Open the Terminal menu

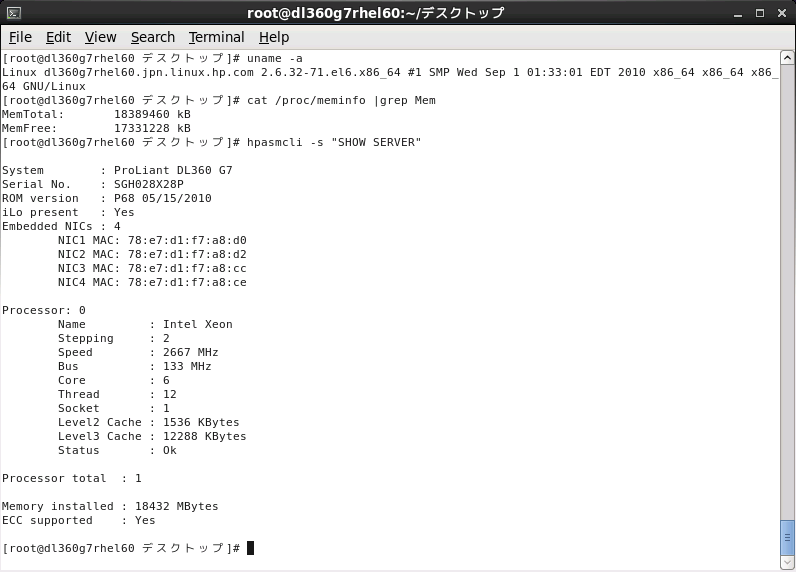point(217,37)
